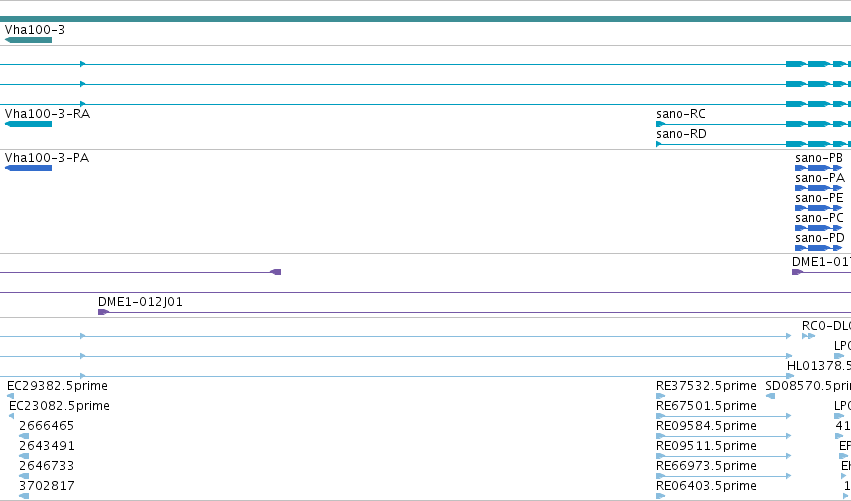
Task: Click the sano-PB protein feature
Action: click(x=818, y=168)
